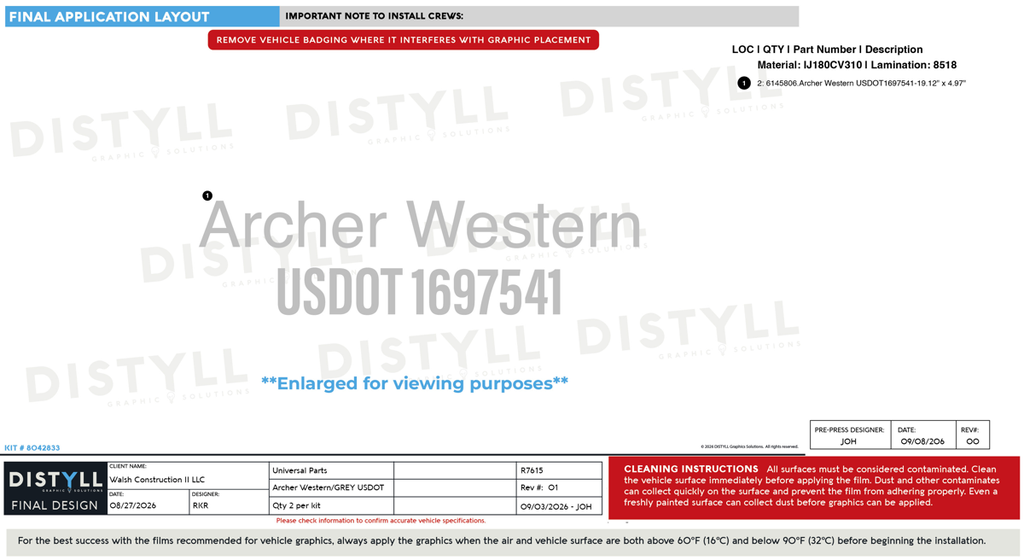1024x560 pixels.
Task: Click the 'KIT # 8042833' label
Action: pos(32,448)
